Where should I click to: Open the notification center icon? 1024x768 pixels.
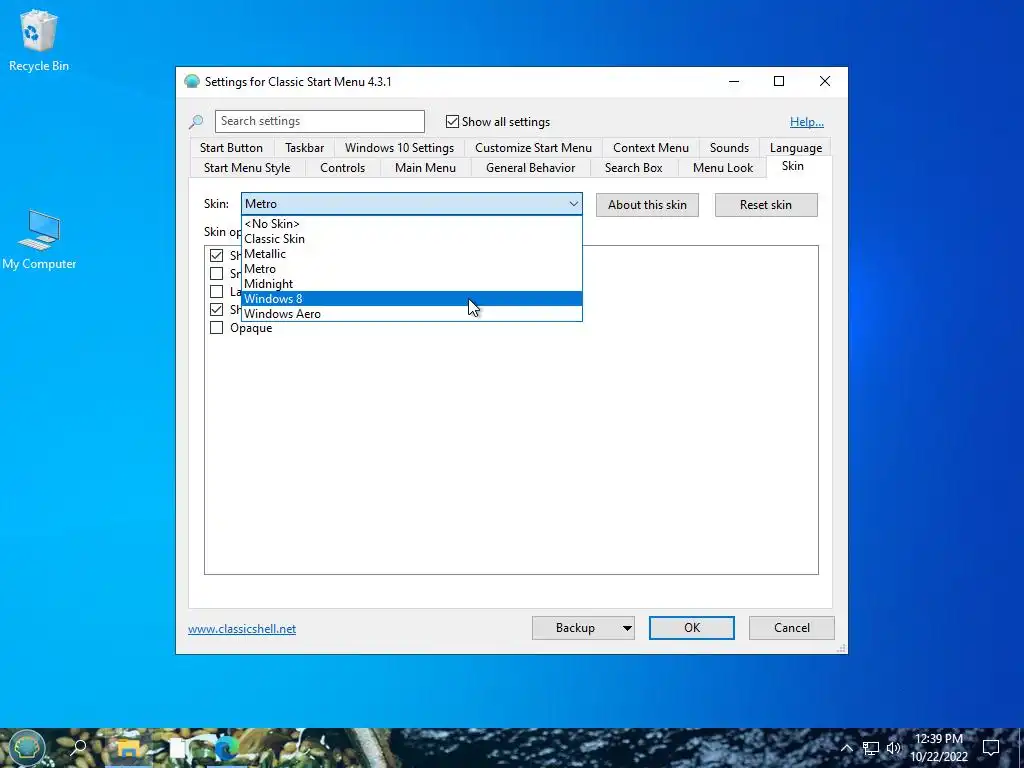click(x=991, y=748)
